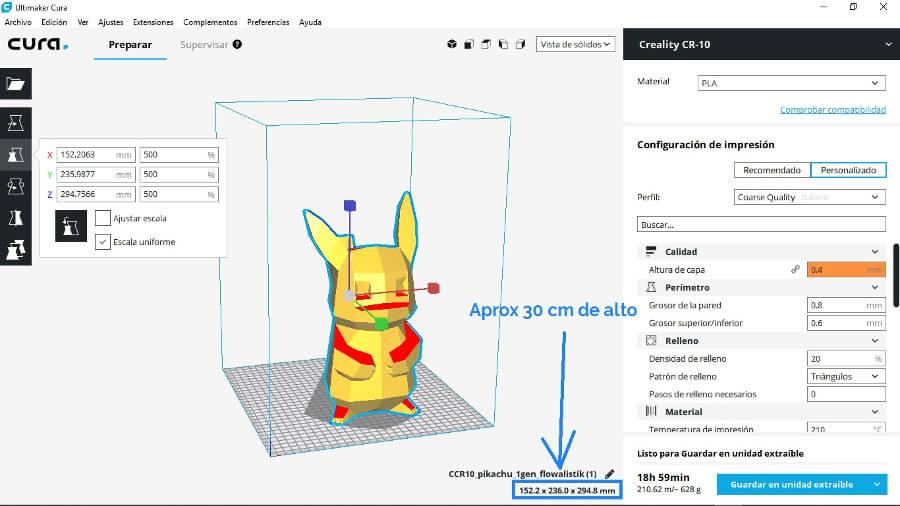
Task: Open the Vista de sólidos view dropdown
Action: pyautogui.click(x=575, y=44)
